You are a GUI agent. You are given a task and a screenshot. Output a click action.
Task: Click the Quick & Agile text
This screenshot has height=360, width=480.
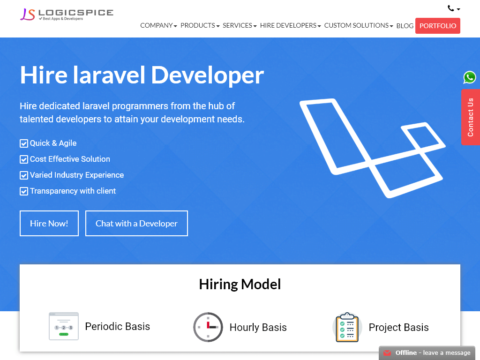tap(53, 143)
